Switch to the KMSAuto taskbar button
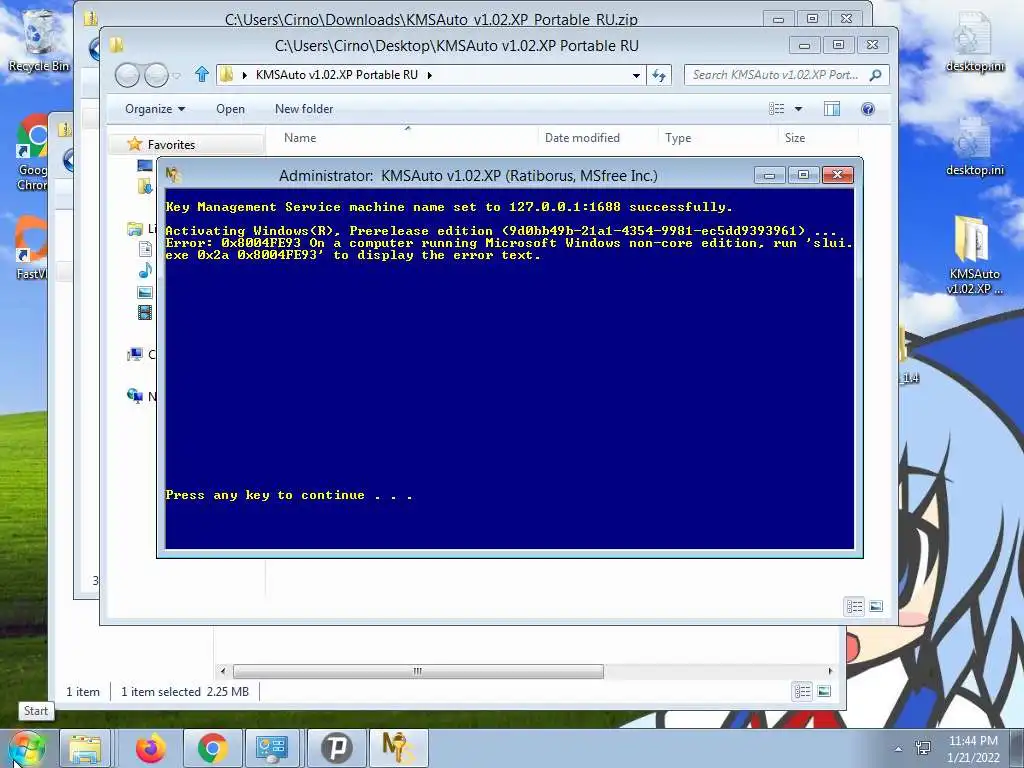 point(398,748)
